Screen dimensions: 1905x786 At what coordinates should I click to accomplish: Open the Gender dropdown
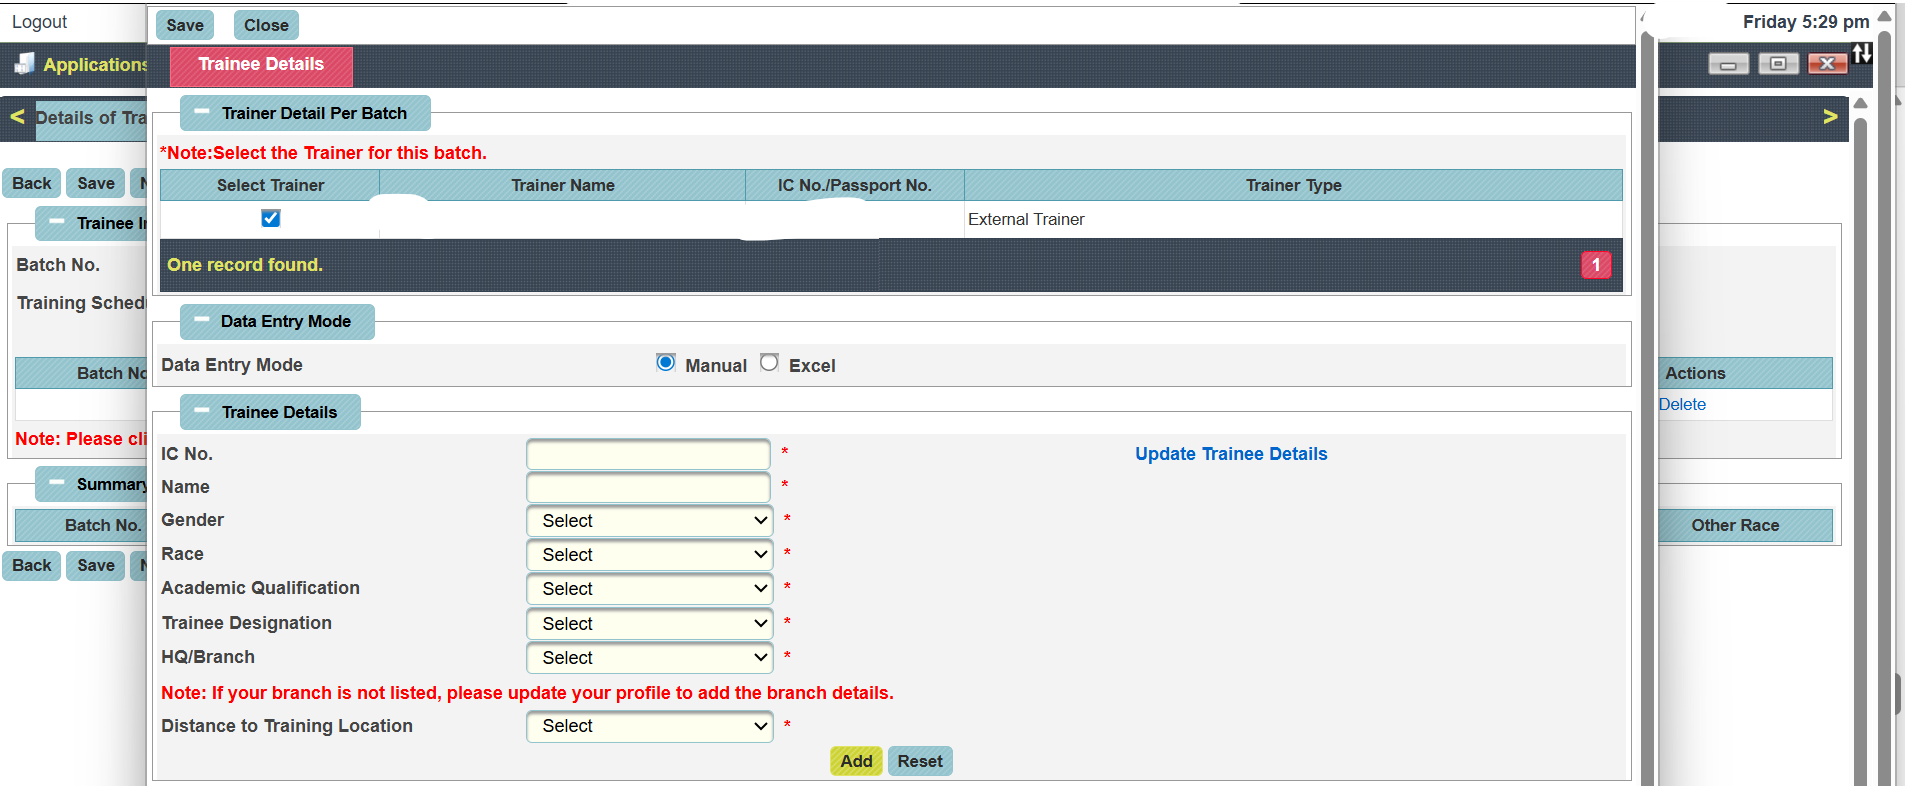tap(650, 521)
